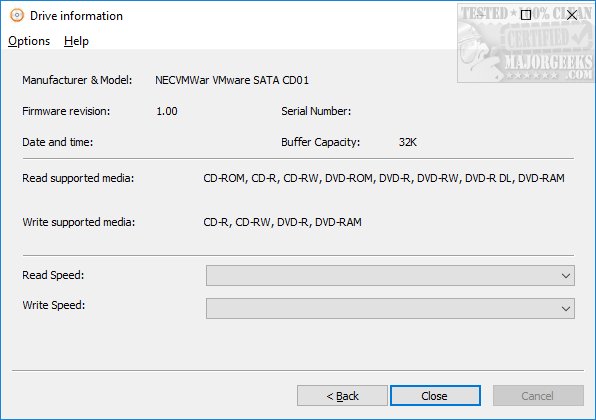596x420 pixels.
Task: Click the 'Manufacturer & Model:' label
Action: 77,80
